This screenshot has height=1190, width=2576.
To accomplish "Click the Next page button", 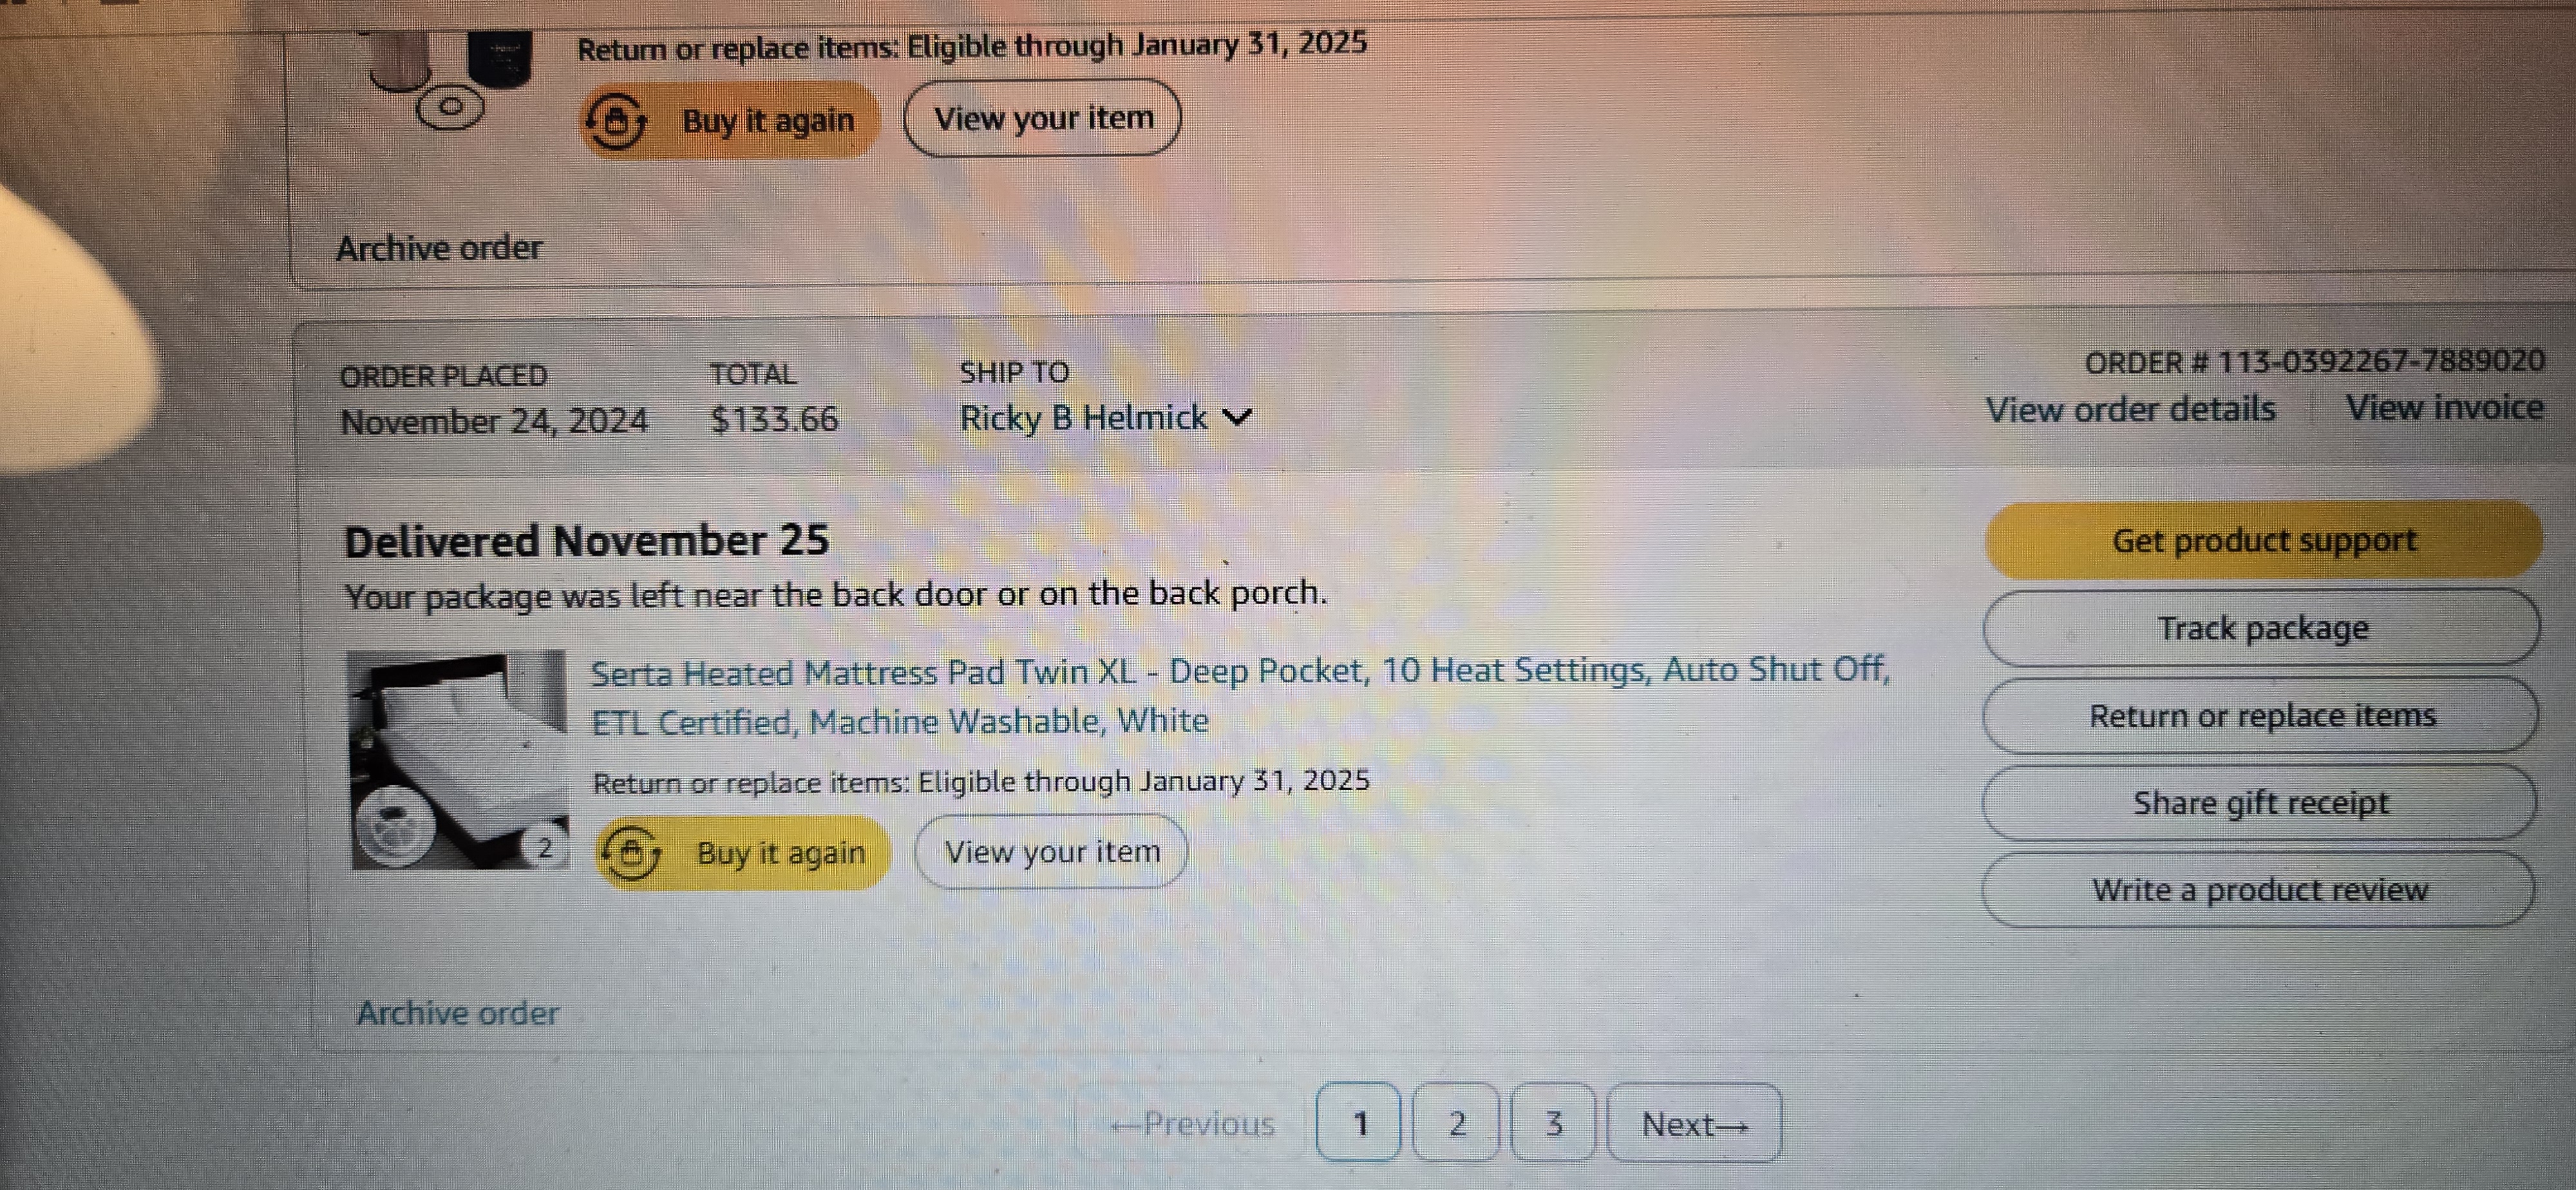I will 1695,1124.
